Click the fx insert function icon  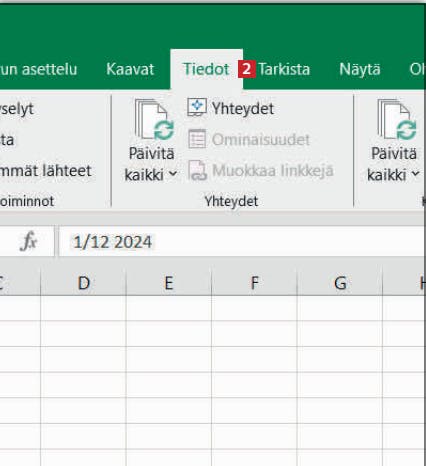[28, 241]
